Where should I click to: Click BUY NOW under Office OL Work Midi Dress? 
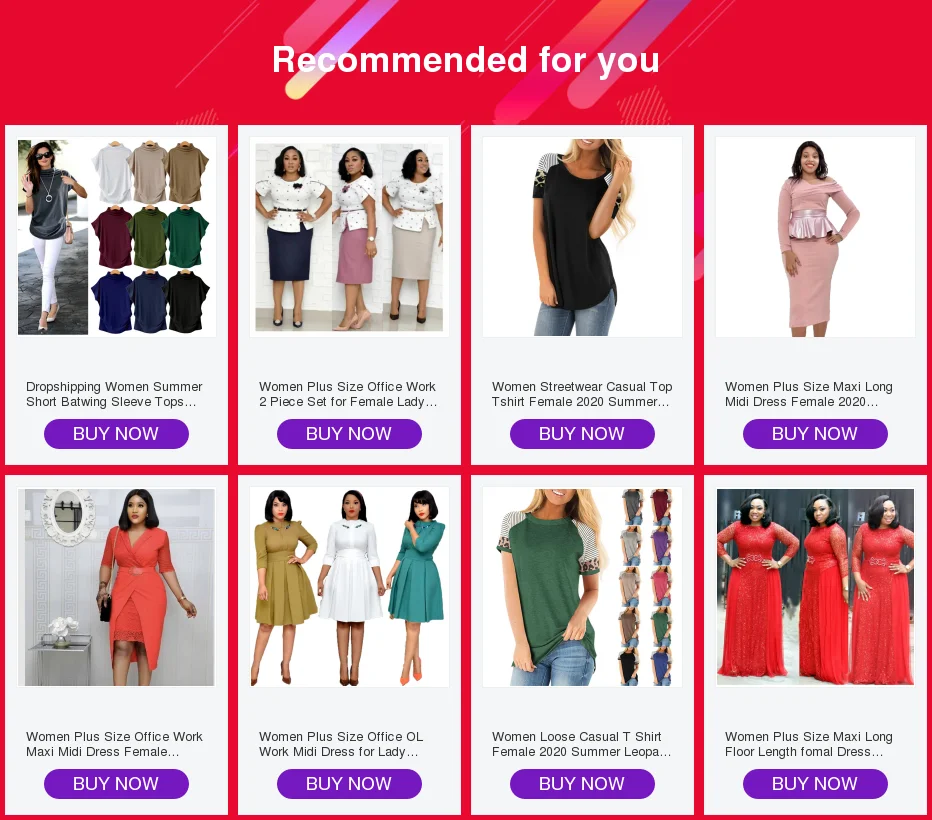[350, 784]
